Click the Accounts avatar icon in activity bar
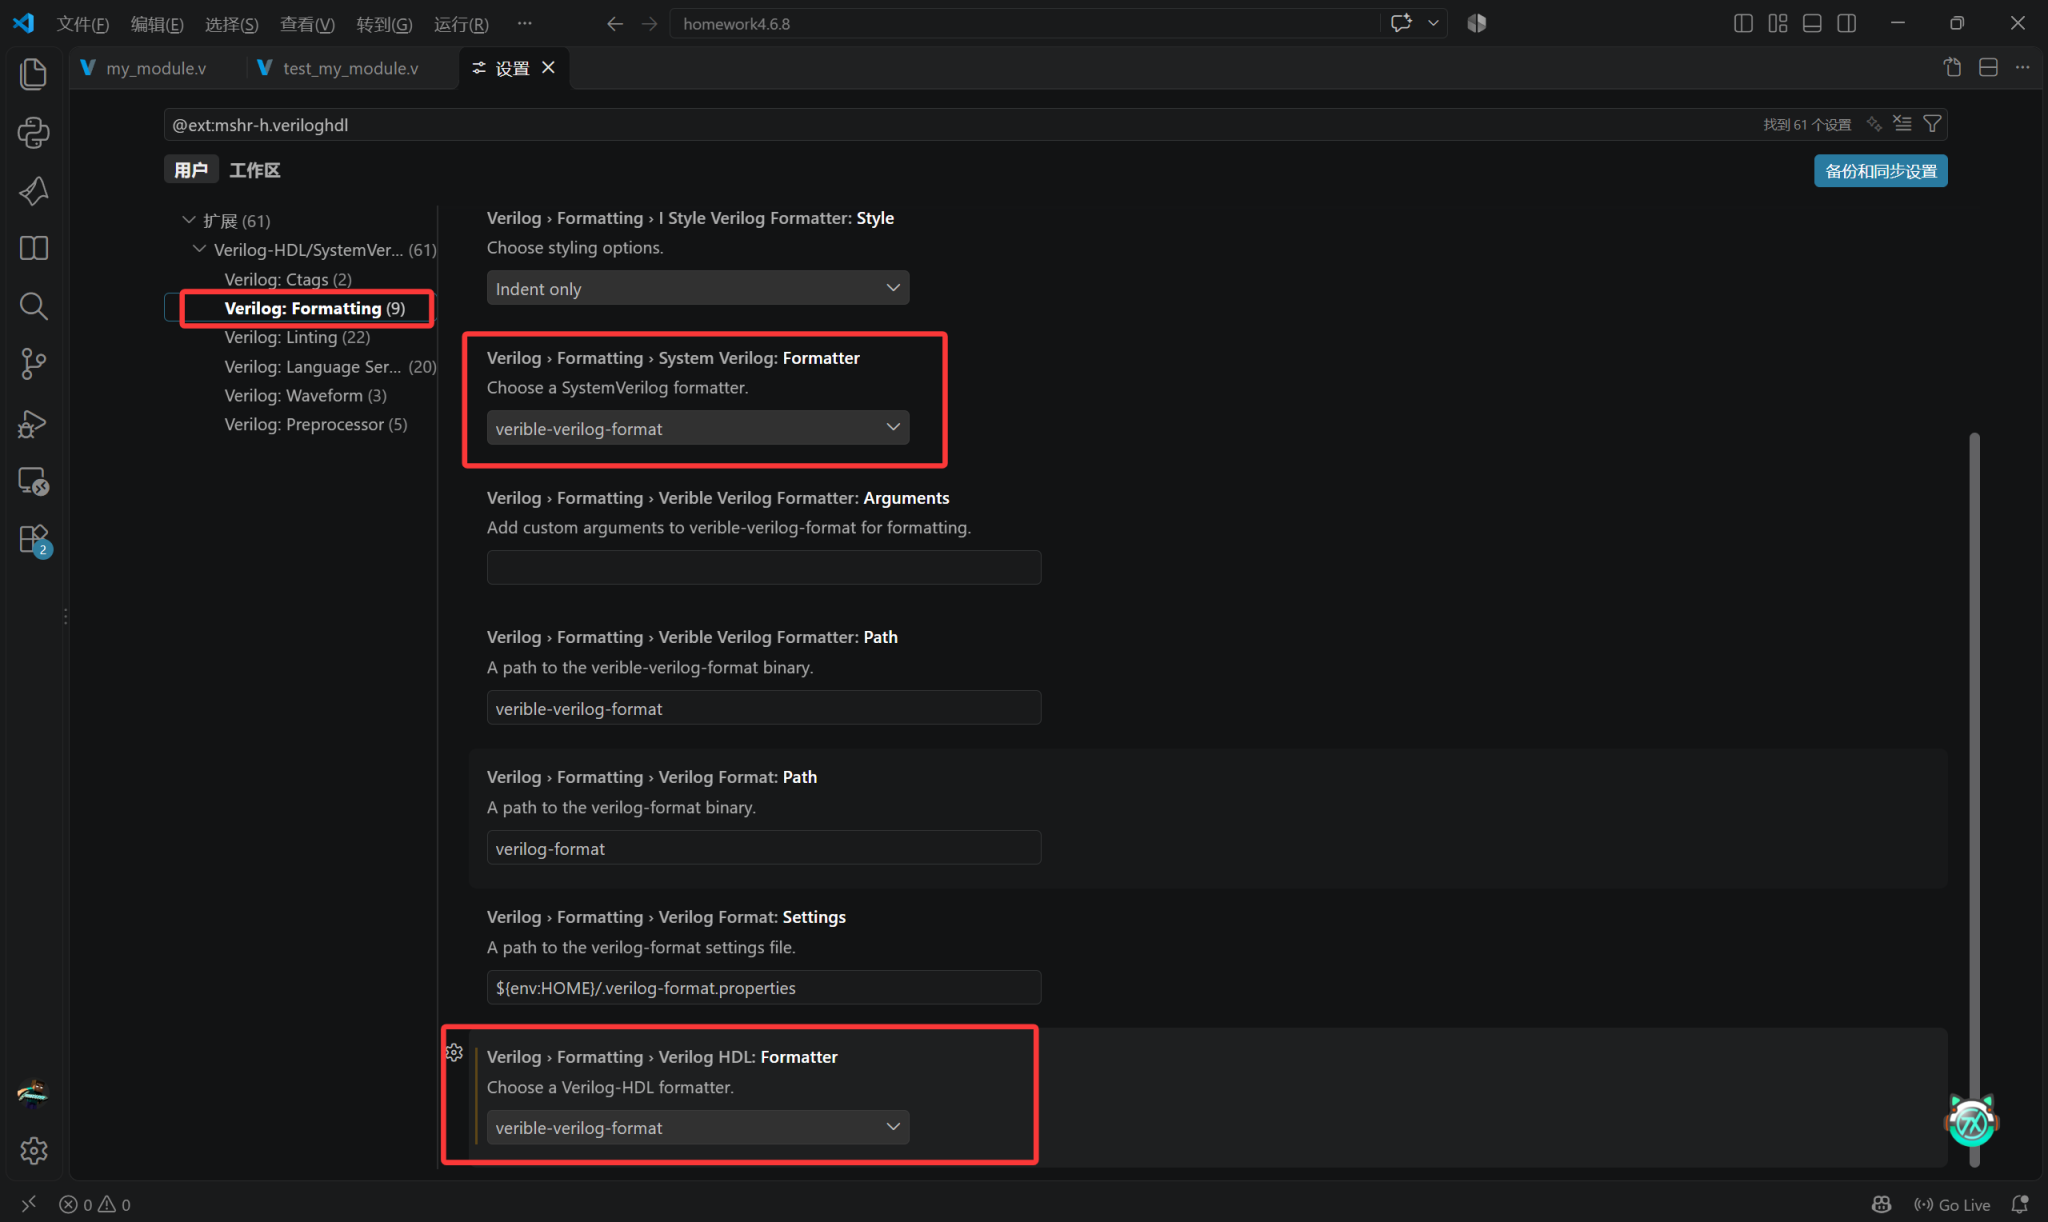This screenshot has width=2048, height=1222. [x=34, y=1093]
